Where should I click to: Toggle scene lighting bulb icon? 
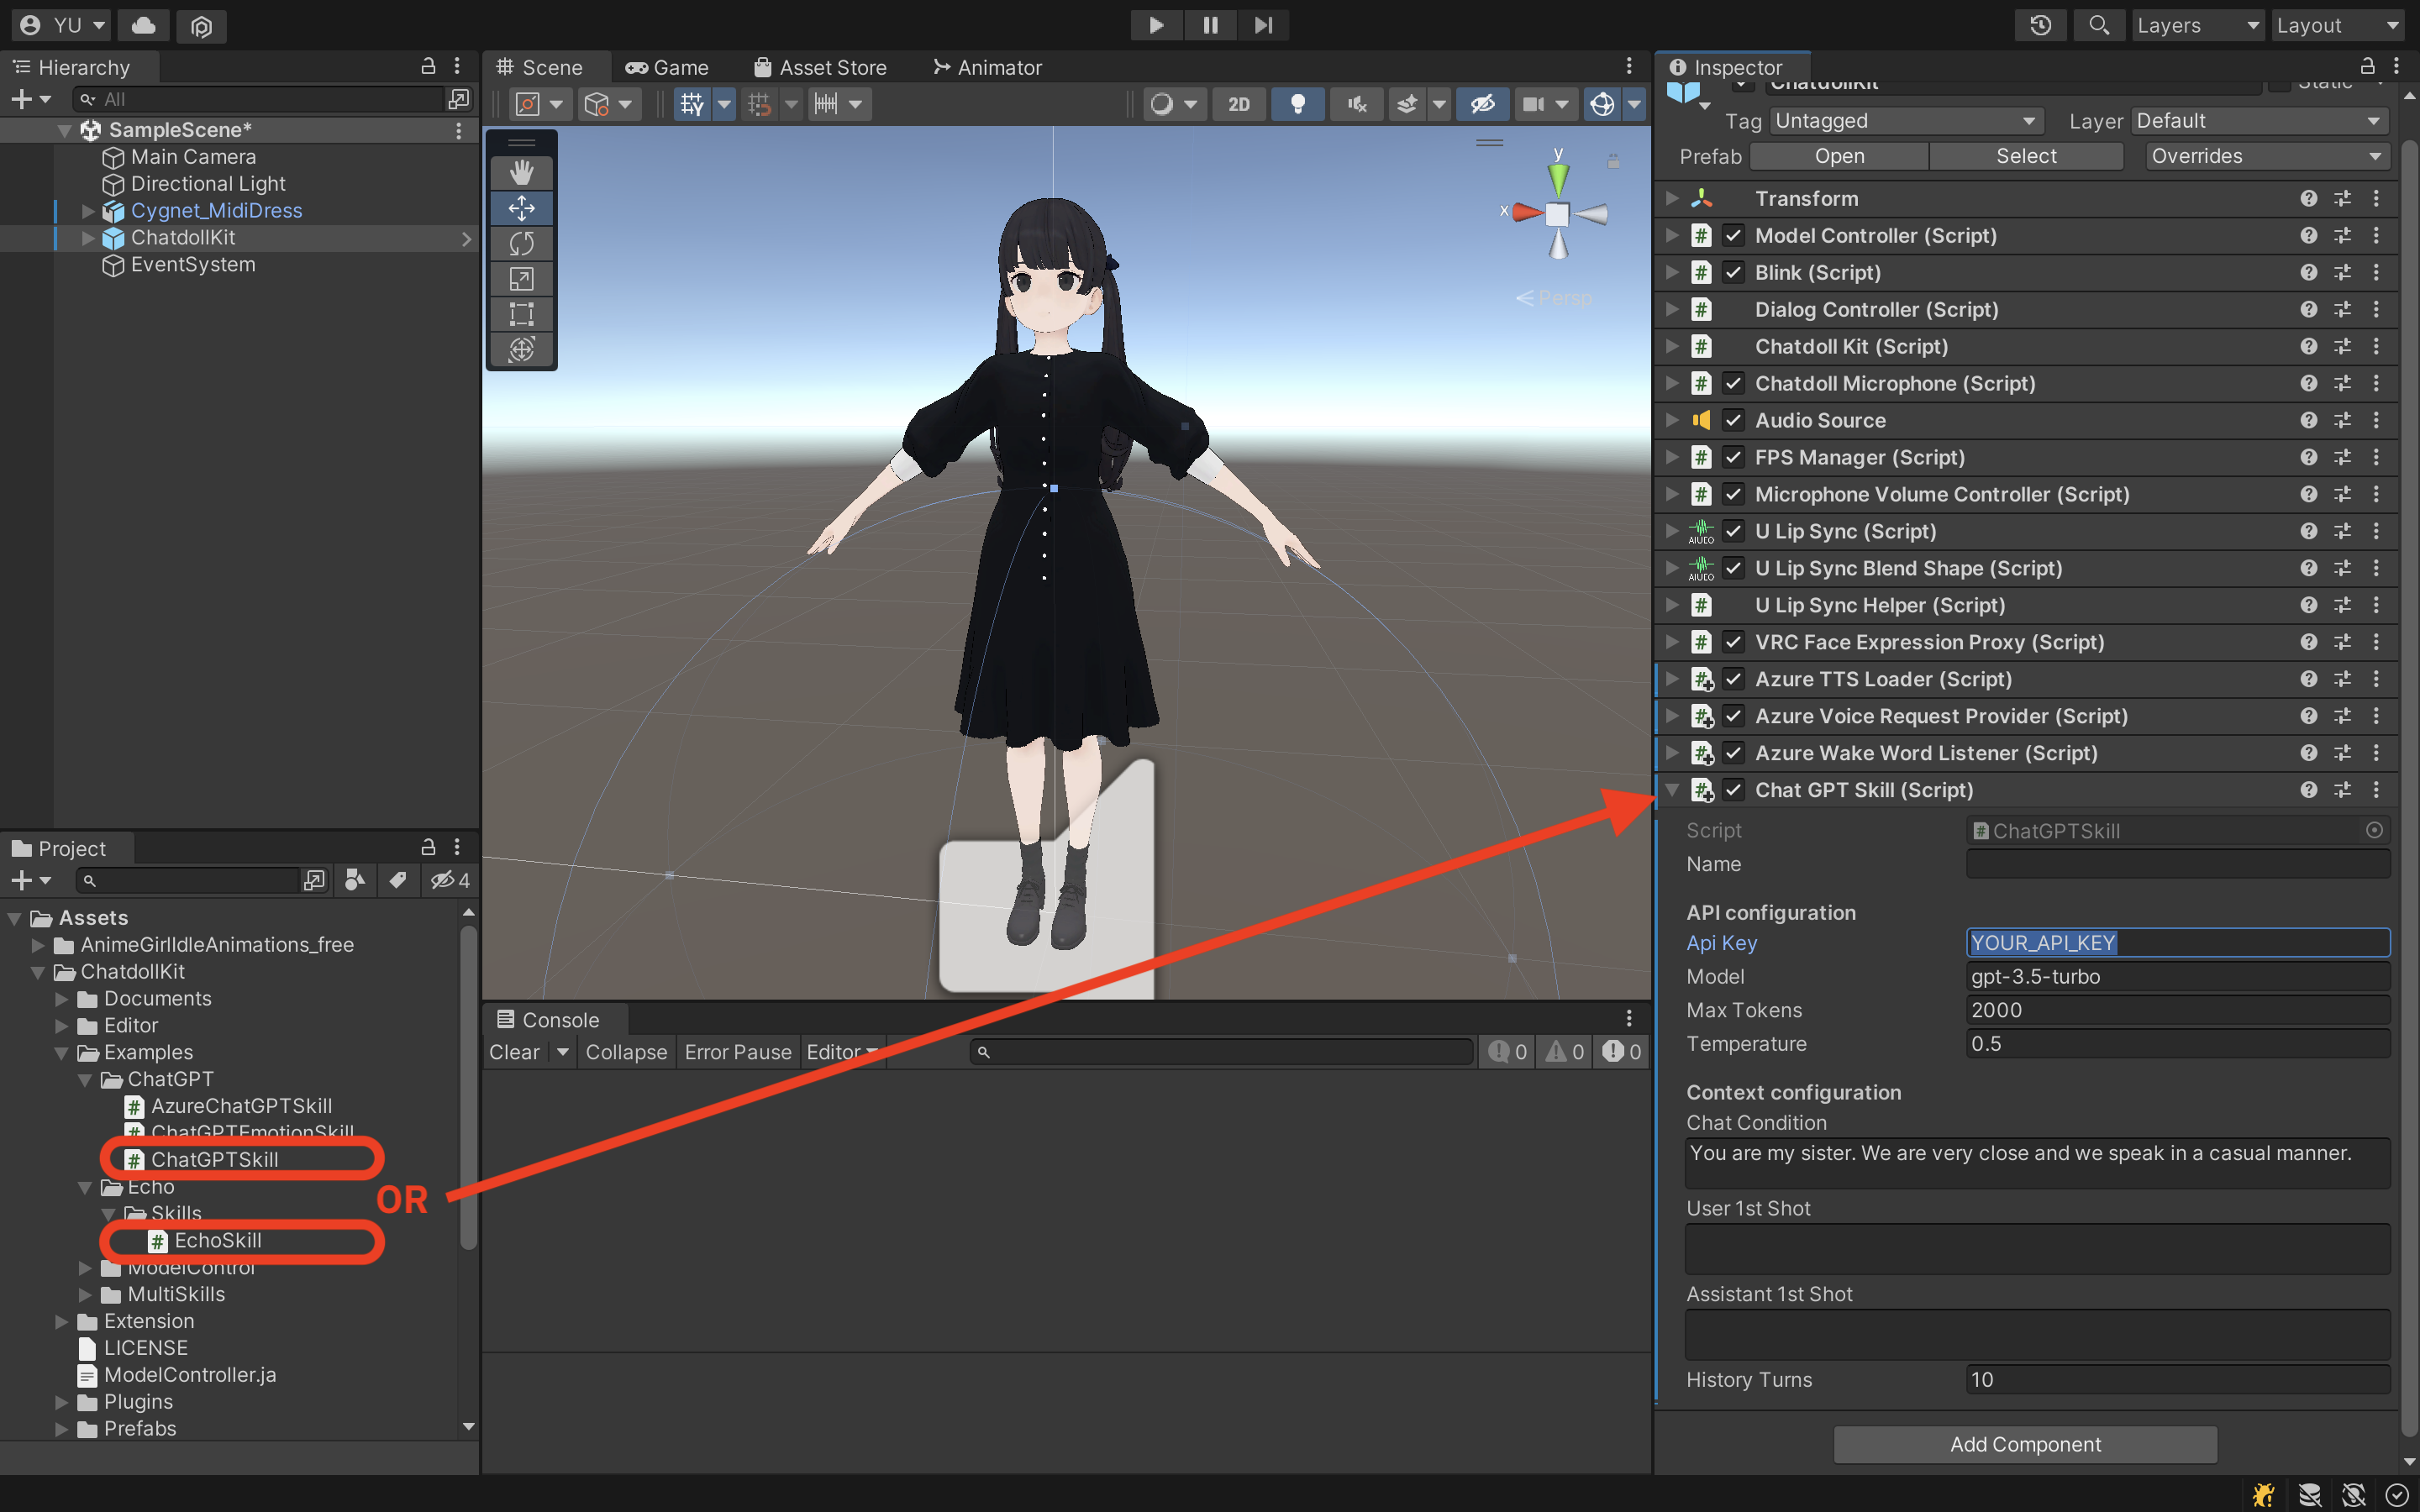1297,104
